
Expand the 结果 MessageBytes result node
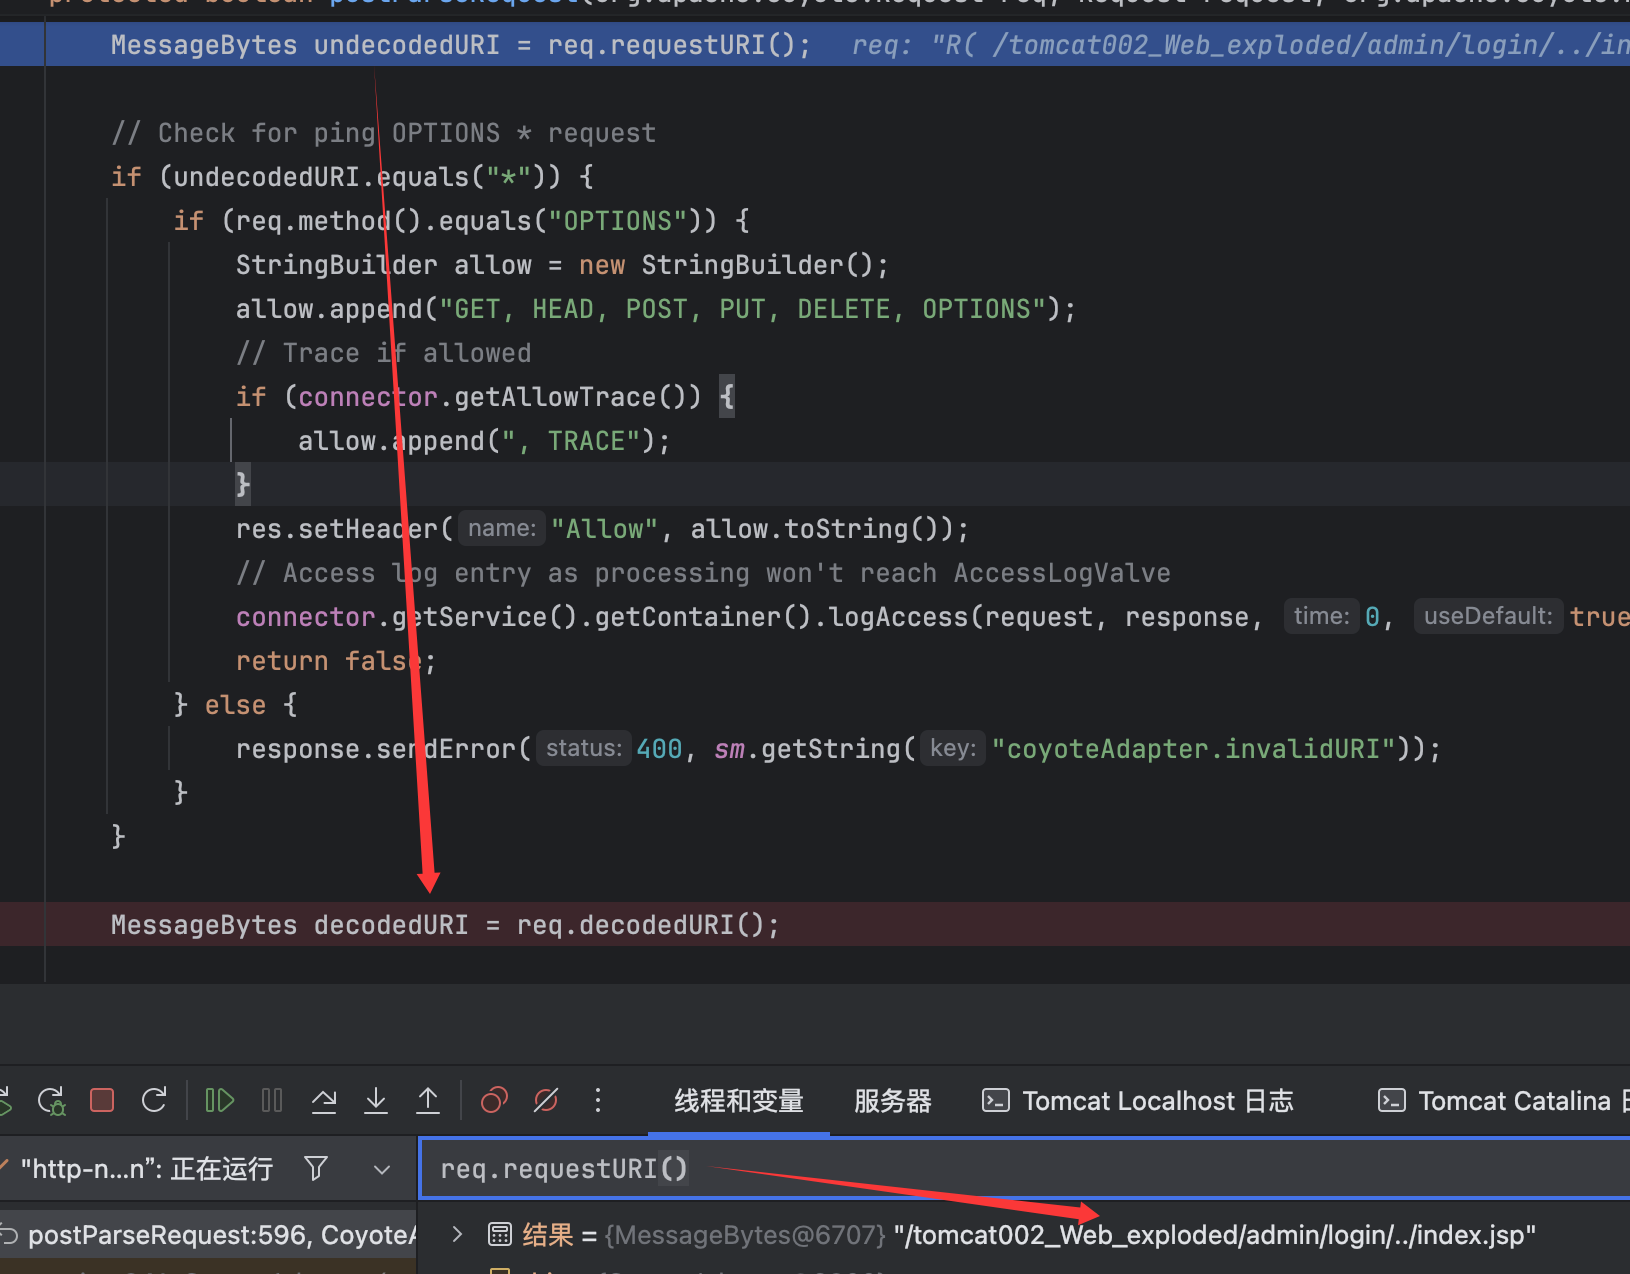click(x=458, y=1235)
